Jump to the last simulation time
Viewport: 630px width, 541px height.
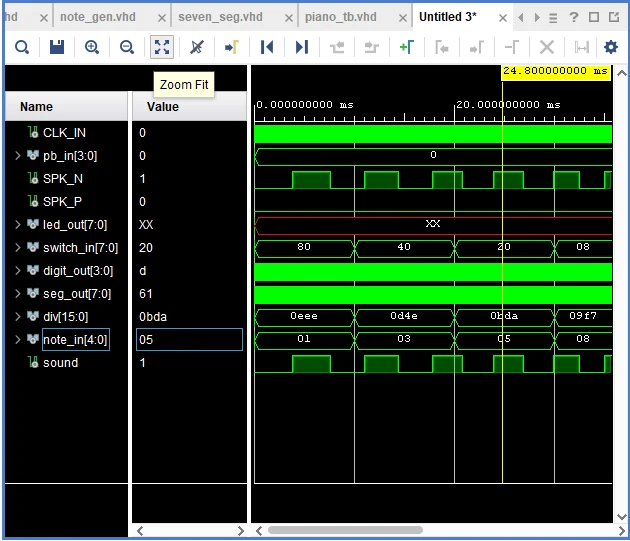tap(302, 47)
